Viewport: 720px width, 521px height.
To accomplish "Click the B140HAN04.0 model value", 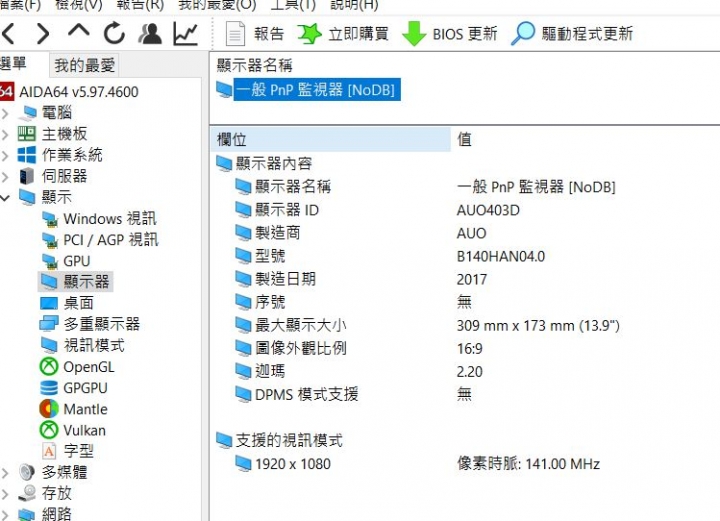I will (x=501, y=256).
